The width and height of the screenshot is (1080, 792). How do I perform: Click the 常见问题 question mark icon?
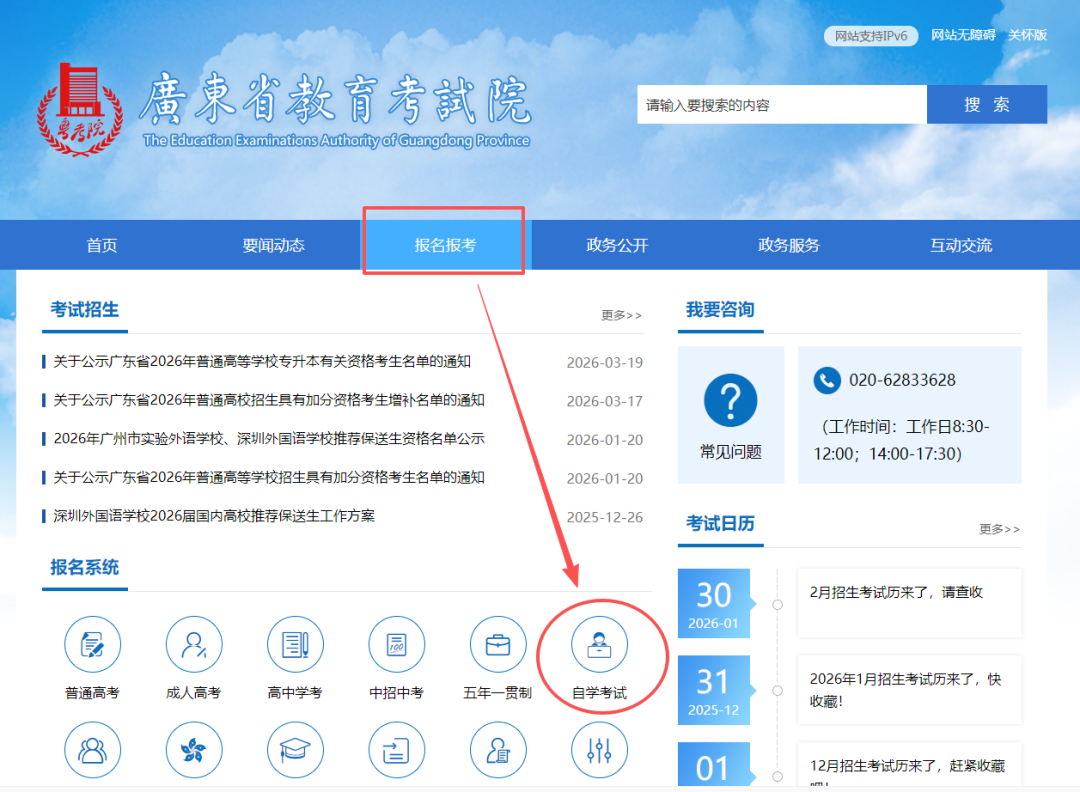(730, 400)
